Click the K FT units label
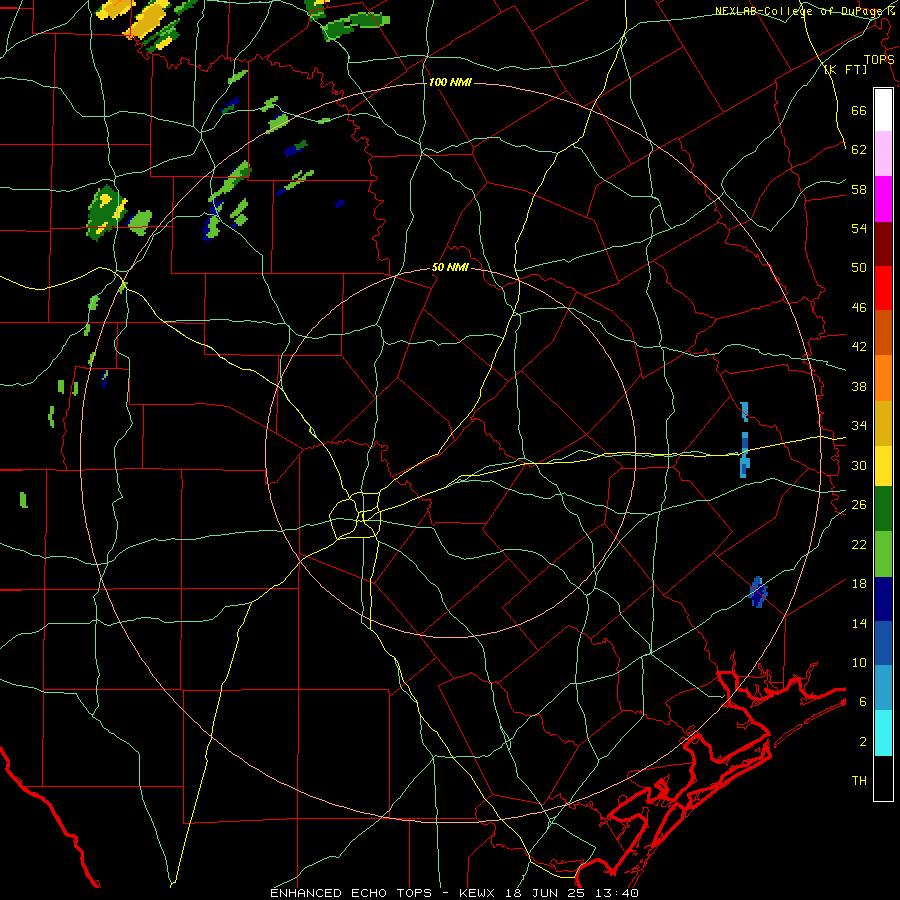 [x=845, y=70]
